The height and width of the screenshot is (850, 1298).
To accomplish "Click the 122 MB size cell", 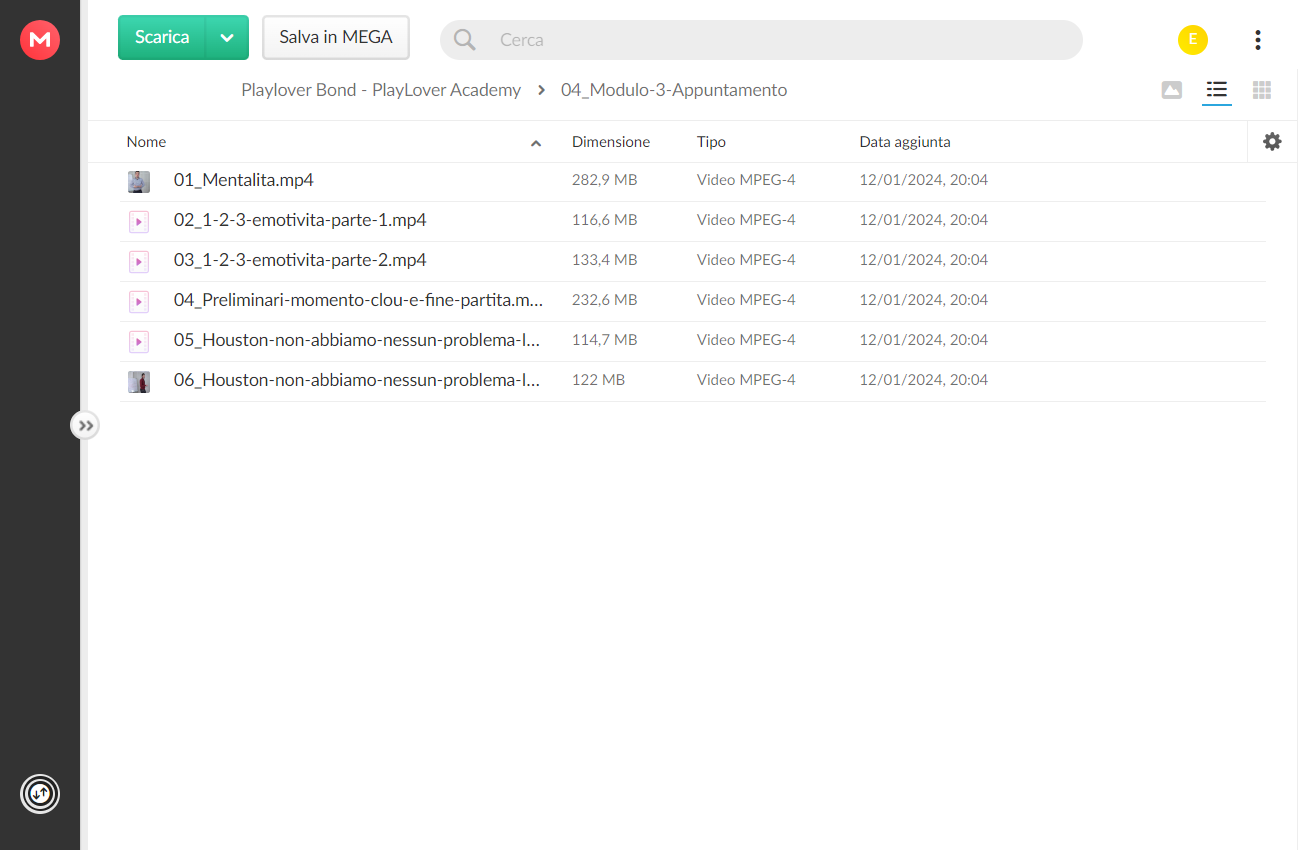I will (x=598, y=380).
